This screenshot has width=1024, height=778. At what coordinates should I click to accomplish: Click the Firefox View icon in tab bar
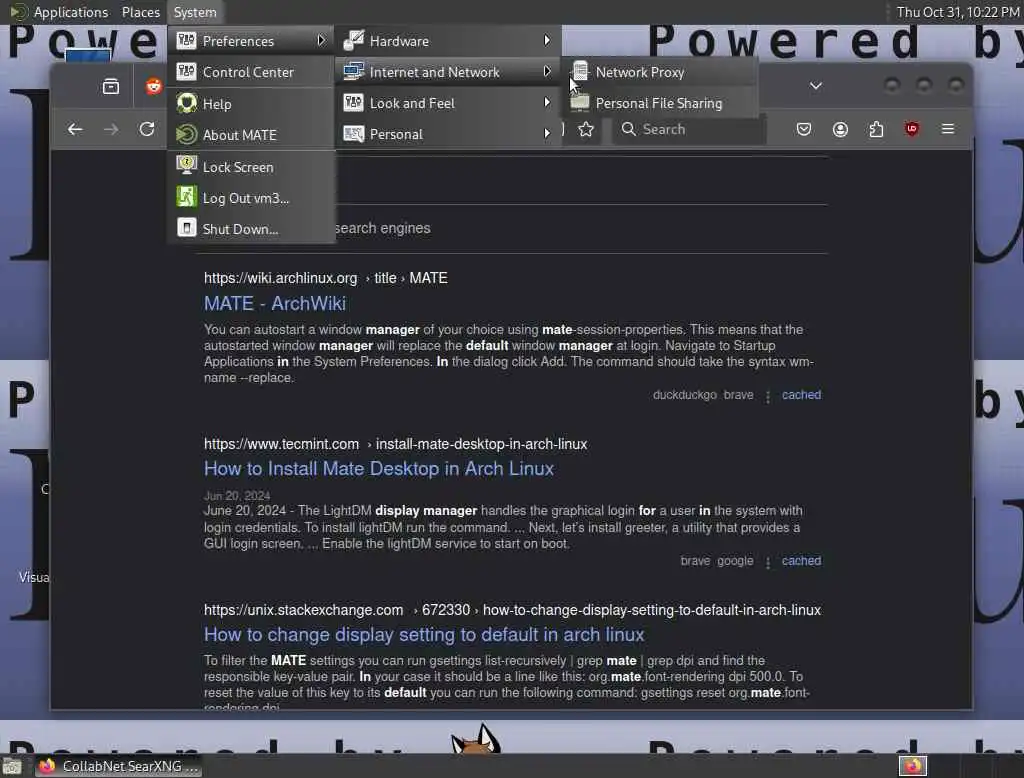tap(111, 86)
